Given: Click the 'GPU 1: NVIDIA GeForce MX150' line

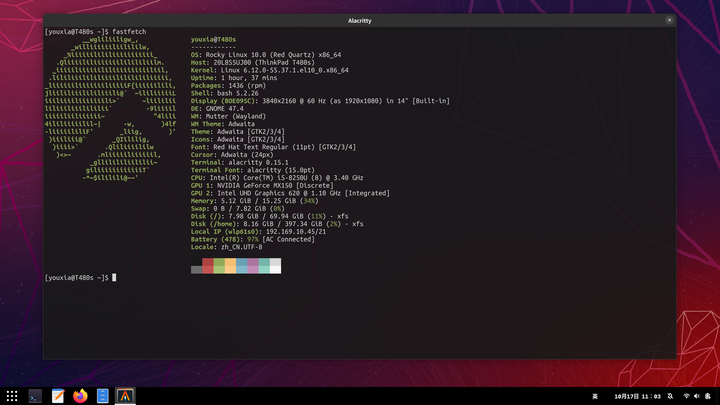Looking at the screenshot, I should click(262, 186).
